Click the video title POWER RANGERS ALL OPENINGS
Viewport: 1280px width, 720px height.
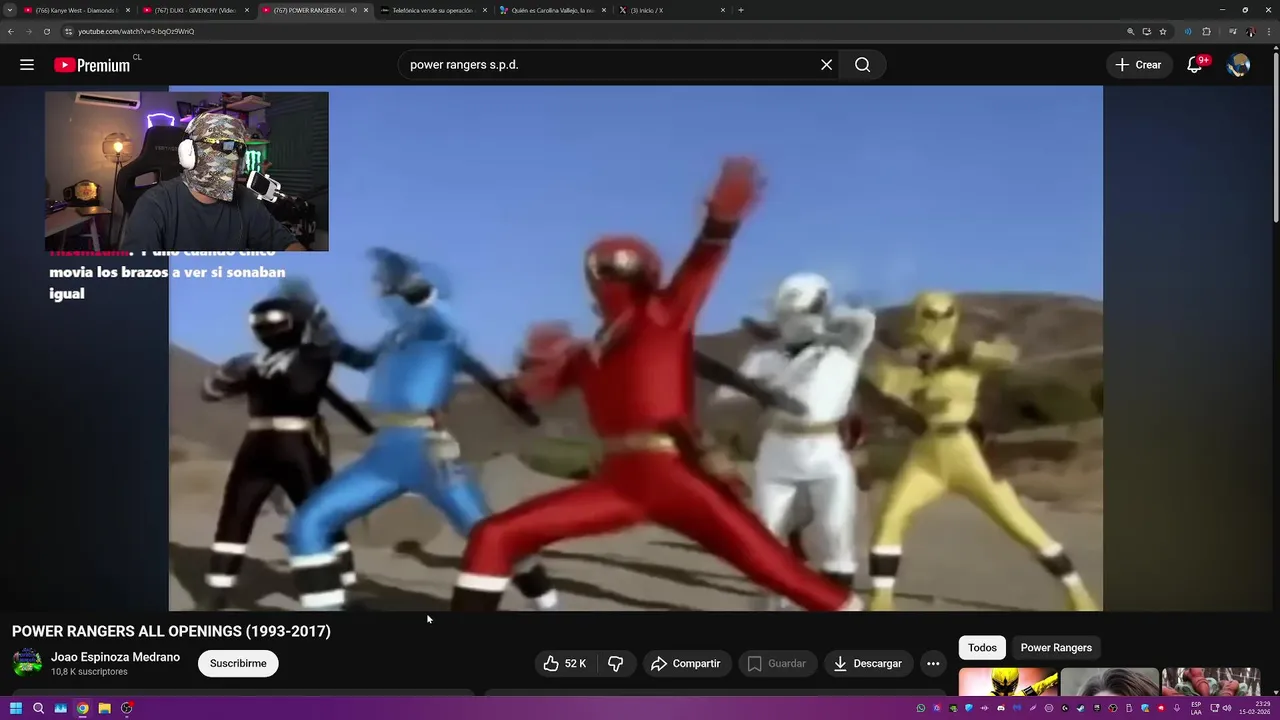coord(171,631)
